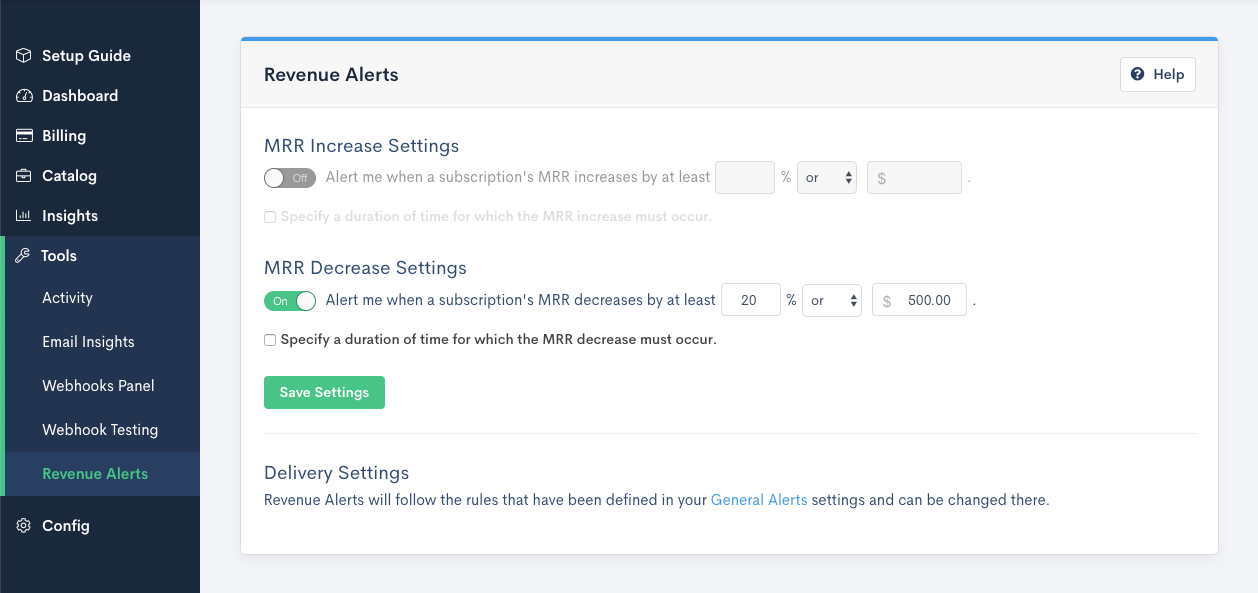Follow the General Alerts link
The height and width of the screenshot is (593, 1258).
click(758, 500)
